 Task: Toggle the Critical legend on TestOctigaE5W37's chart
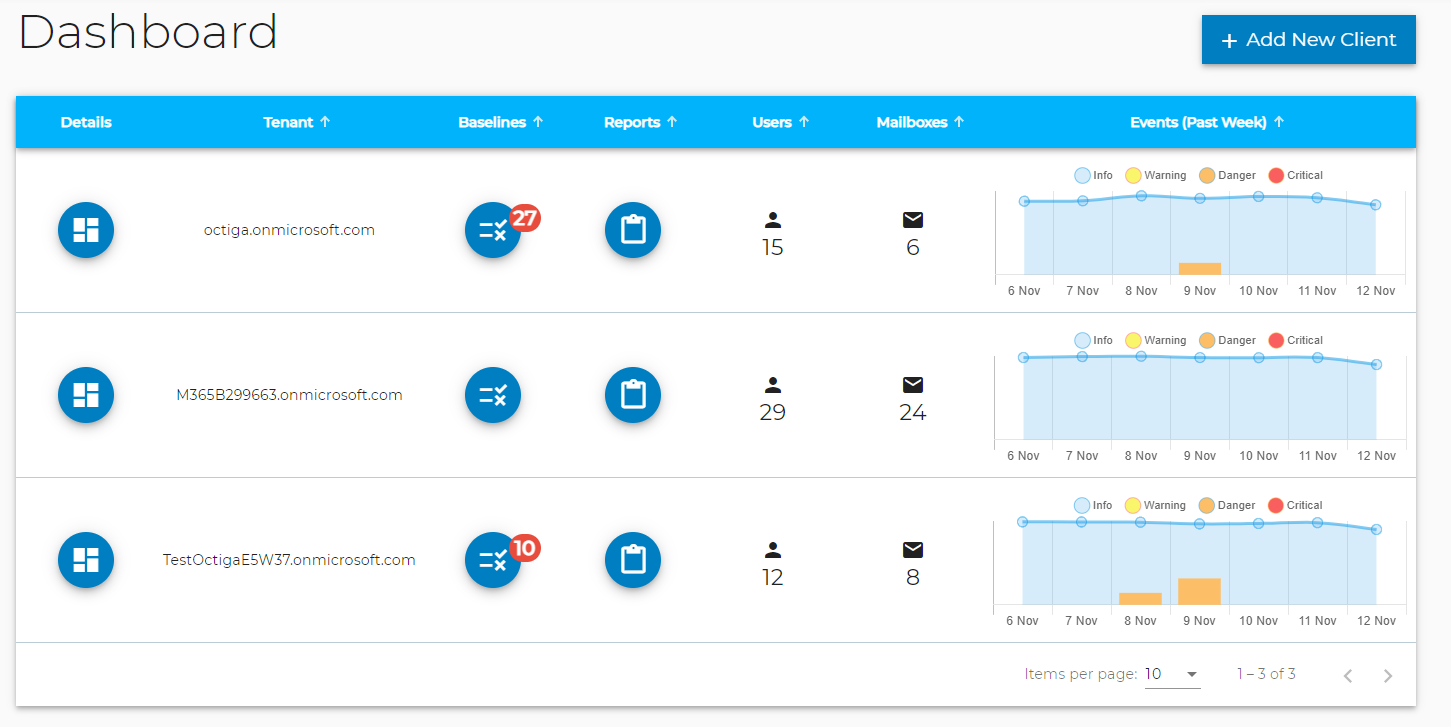click(x=1295, y=505)
